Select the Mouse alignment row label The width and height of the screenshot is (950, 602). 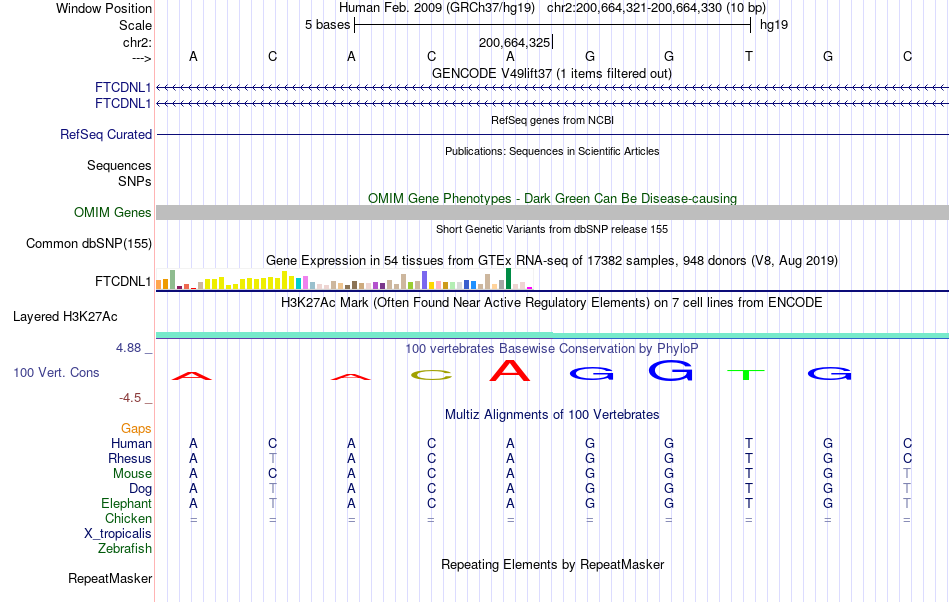(132, 474)
